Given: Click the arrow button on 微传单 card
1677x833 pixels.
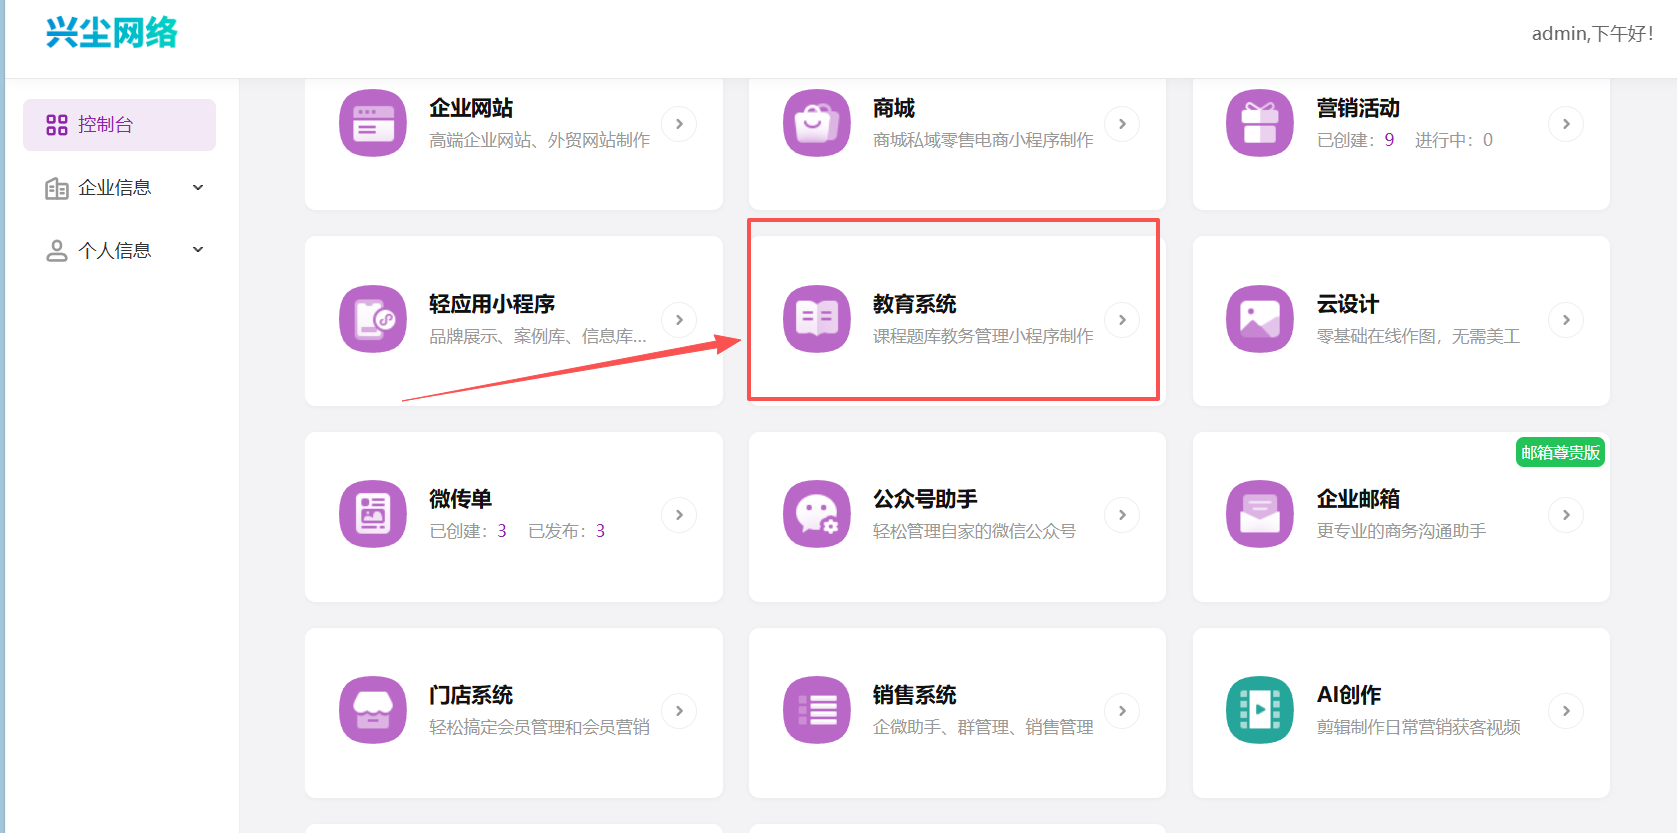Looking at the screenshot, I should 679,515.
